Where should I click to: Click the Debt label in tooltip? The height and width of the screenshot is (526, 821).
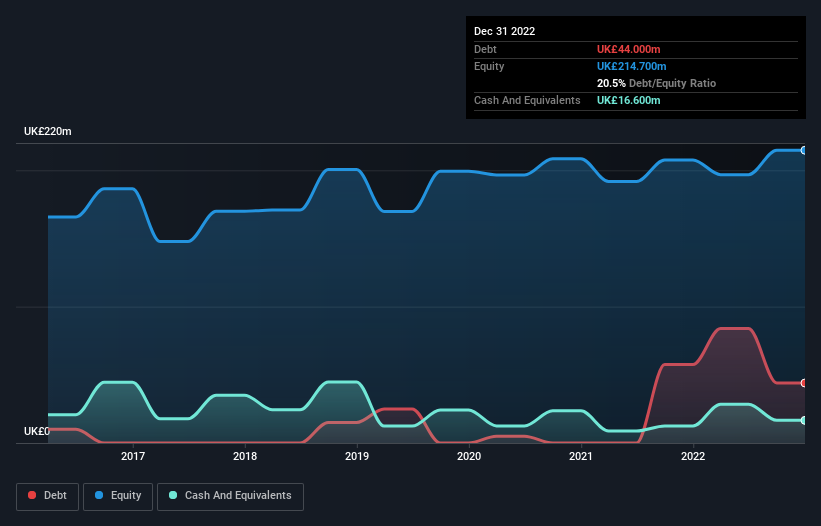click(485, 49)
